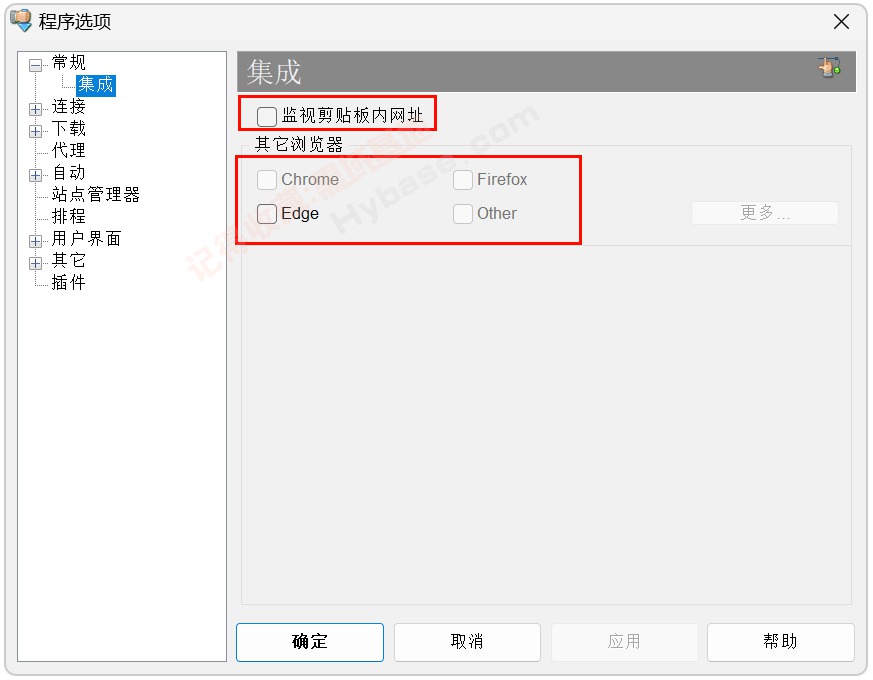
Task: Select 代理 in the settings tree
Action: point(70,150)
